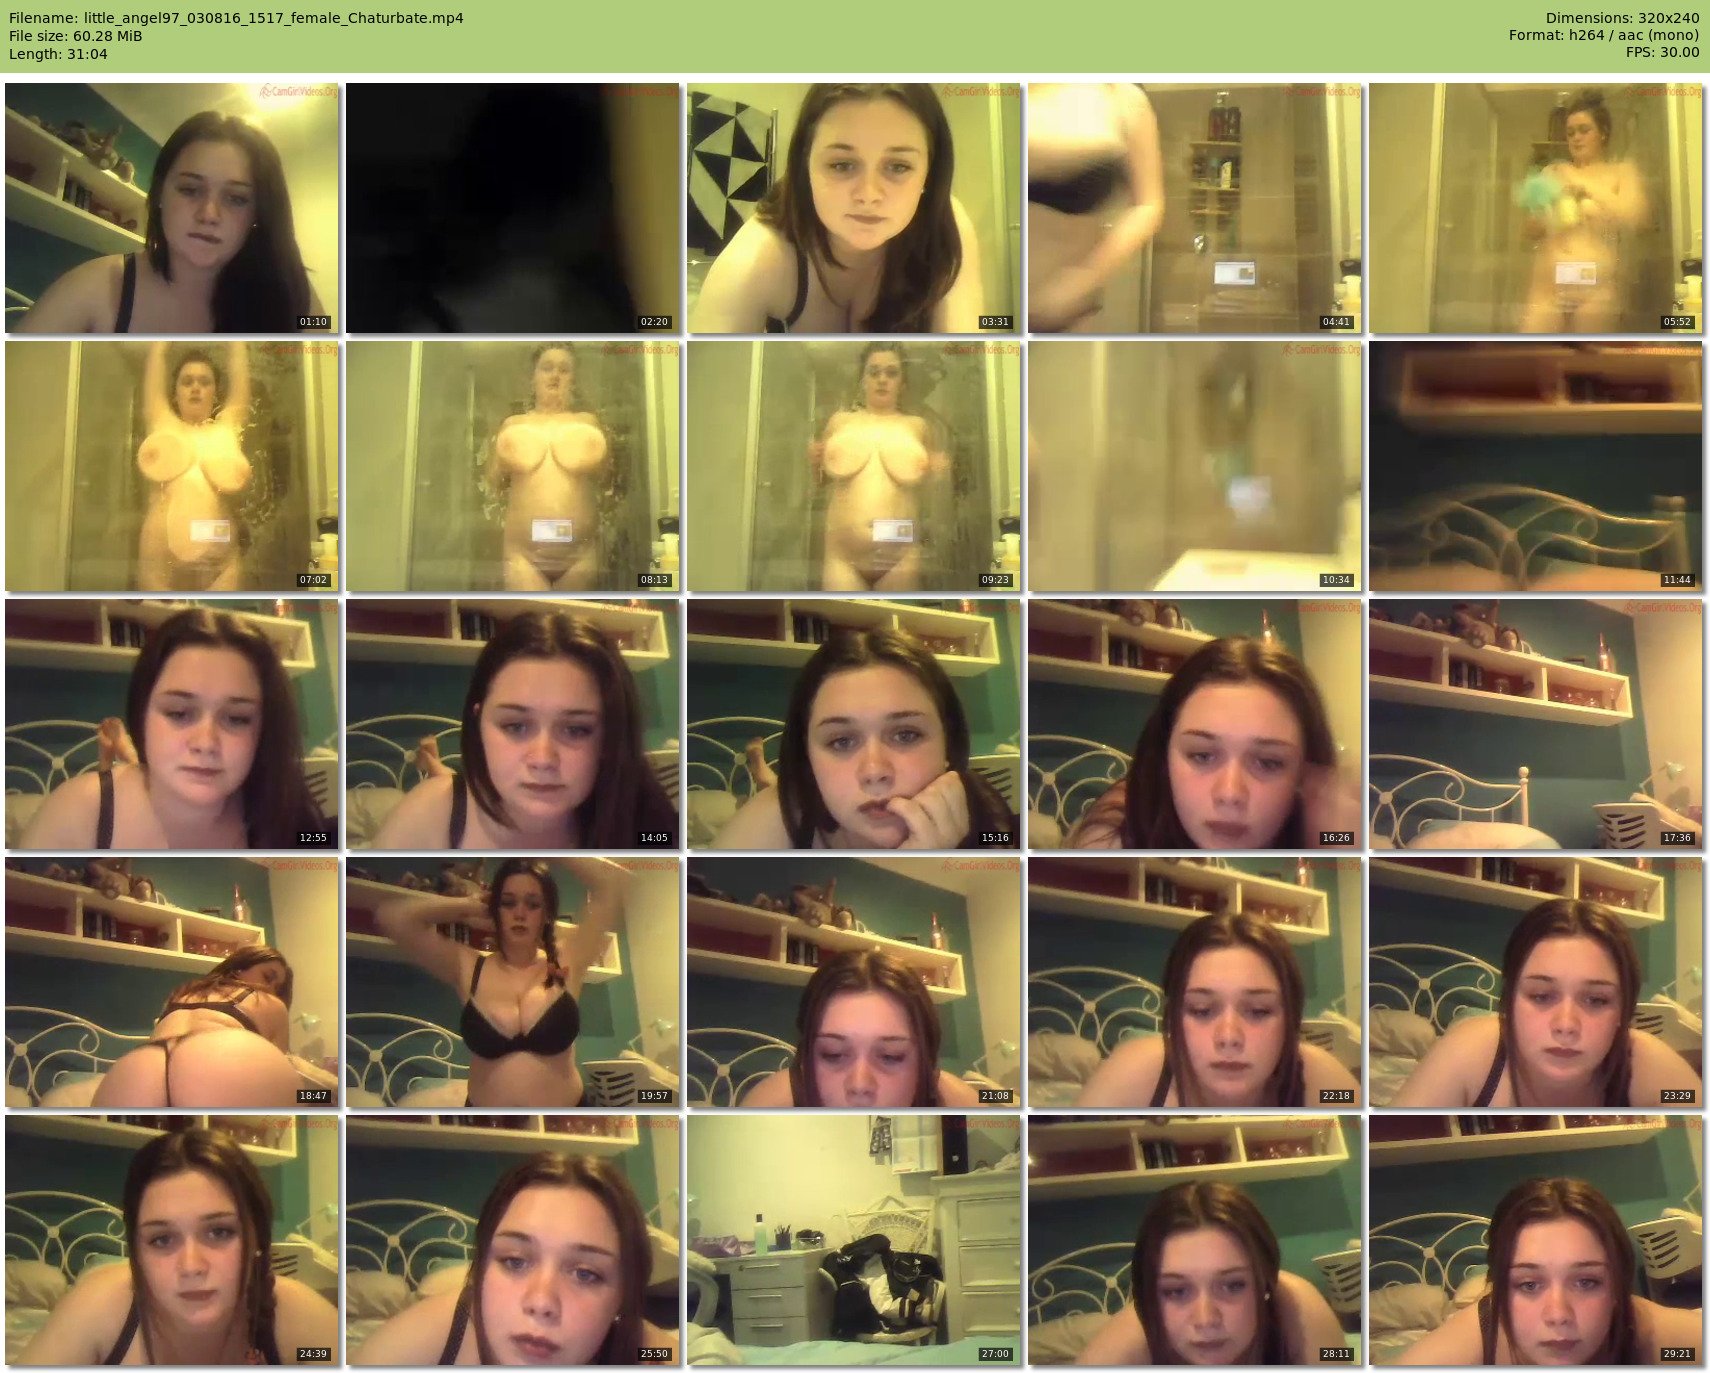Open the thumbnail stamped 03:31
The image size is (1710, 1373).
tap(854, 208)
